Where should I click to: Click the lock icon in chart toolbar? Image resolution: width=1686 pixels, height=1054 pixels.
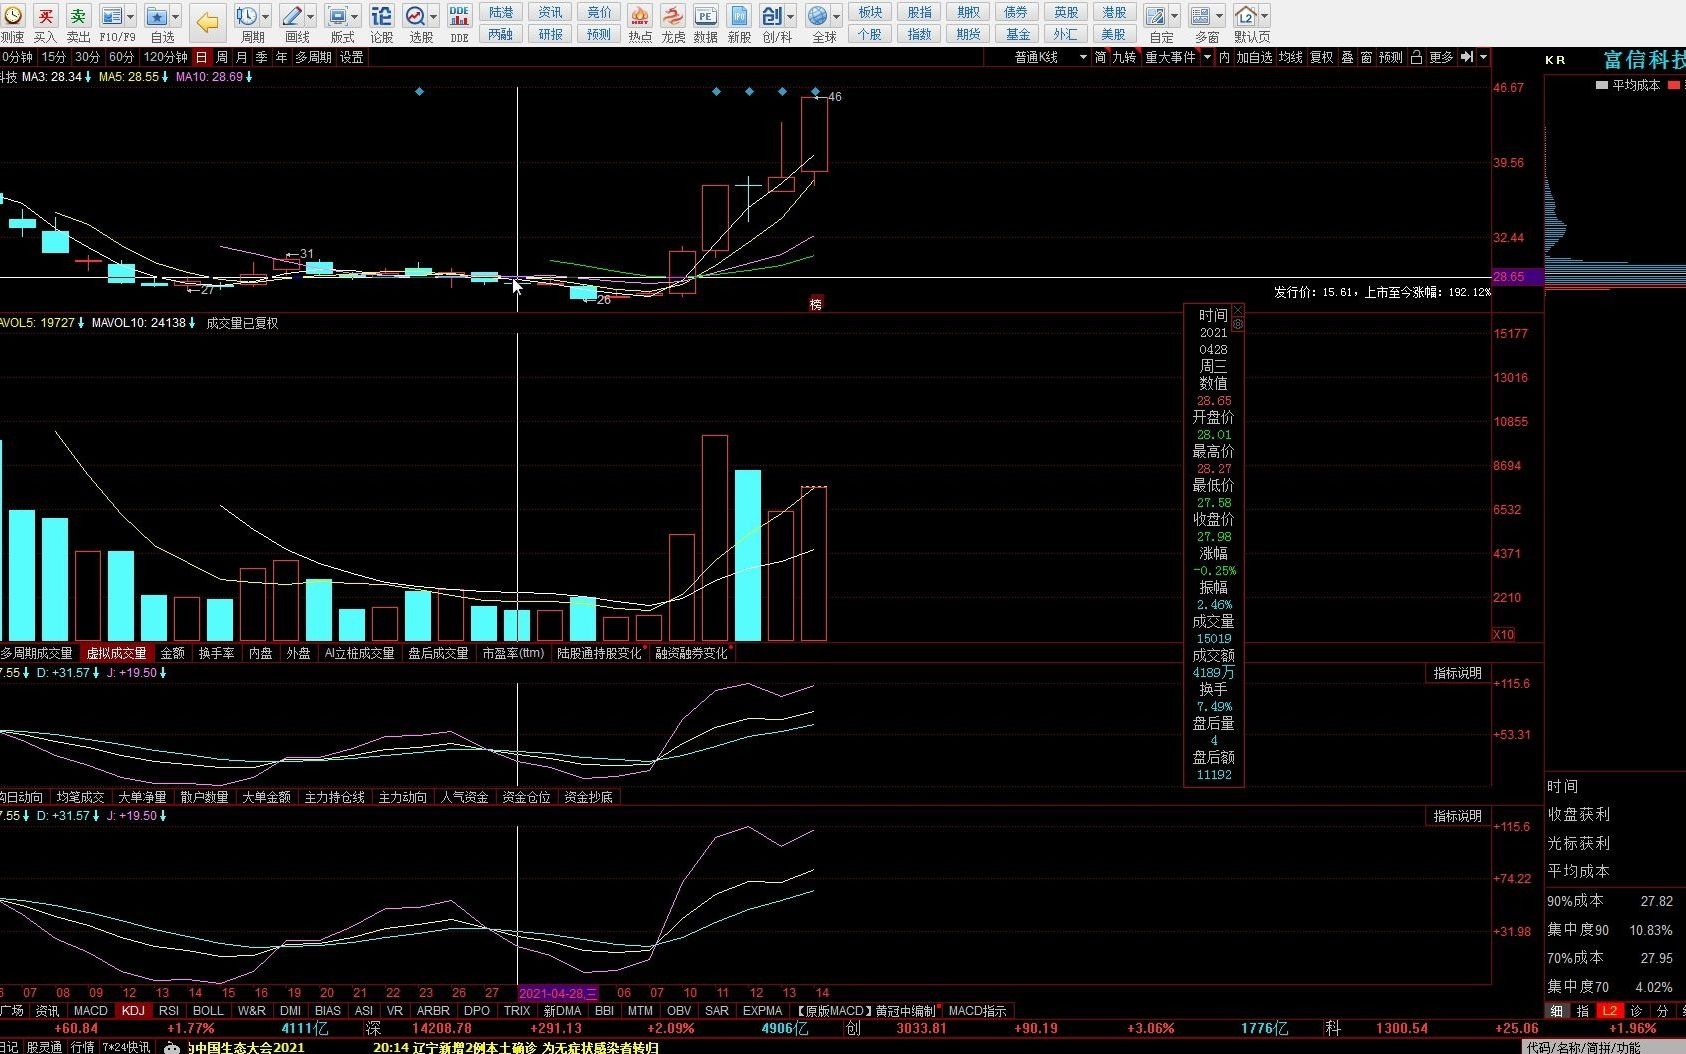pyautogui.click(x=1416, y=57)
